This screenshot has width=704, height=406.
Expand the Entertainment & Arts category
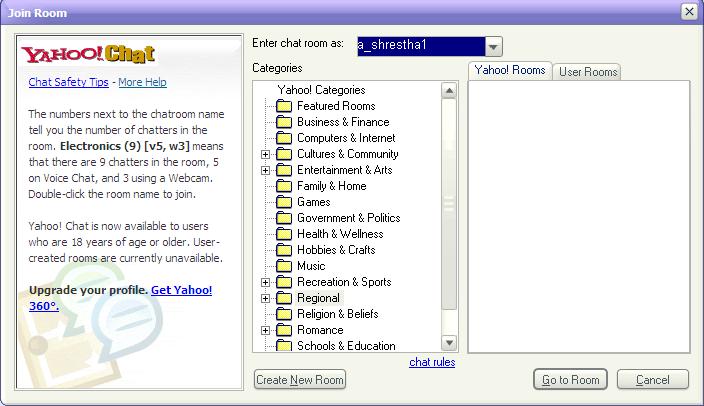point(265,171)
